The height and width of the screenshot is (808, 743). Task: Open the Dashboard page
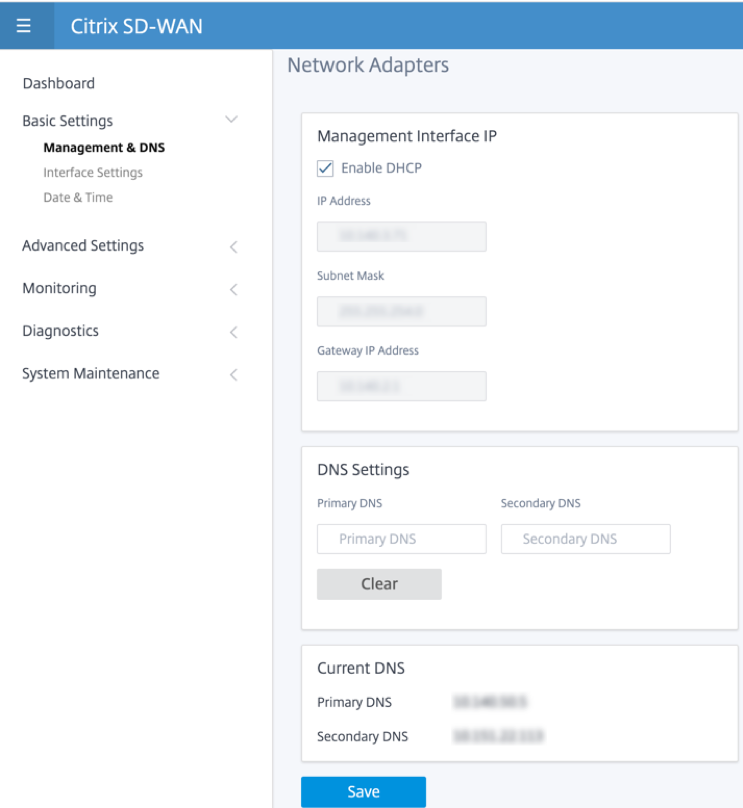[59, 83]
